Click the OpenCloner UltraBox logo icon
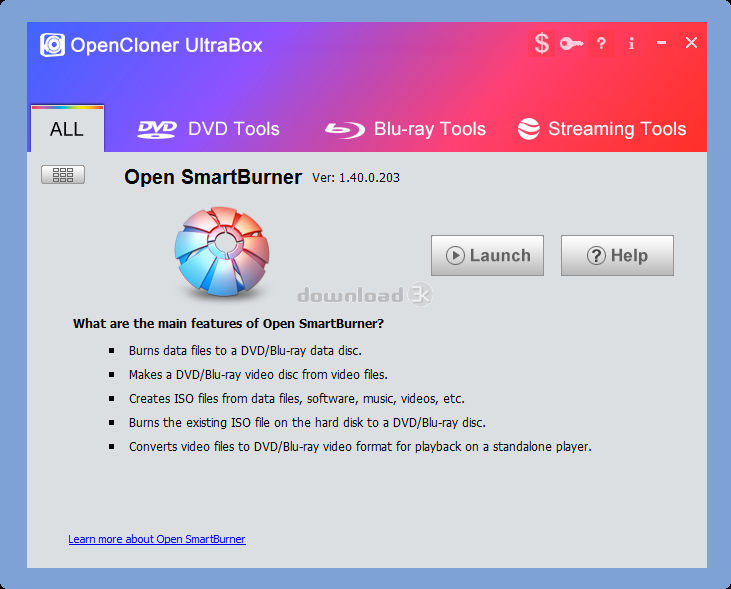The height and width of the screenshot is (589, 731). 52,45
